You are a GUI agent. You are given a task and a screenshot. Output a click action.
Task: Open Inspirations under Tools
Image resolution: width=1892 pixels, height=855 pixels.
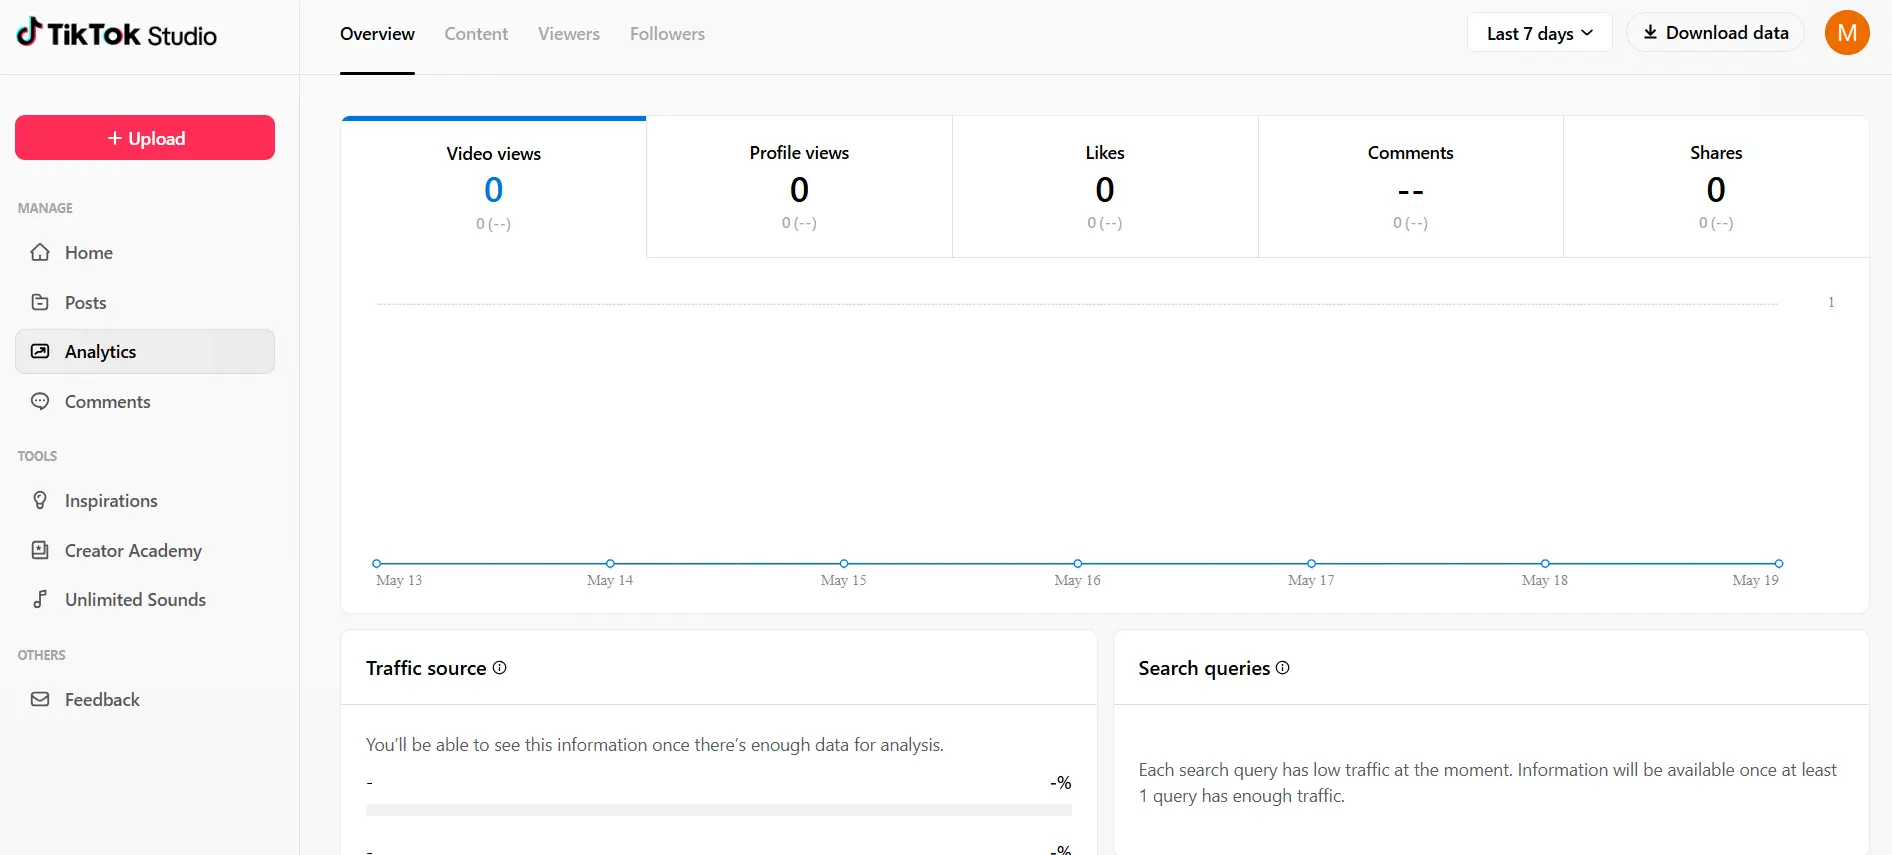tap(145, 500)
